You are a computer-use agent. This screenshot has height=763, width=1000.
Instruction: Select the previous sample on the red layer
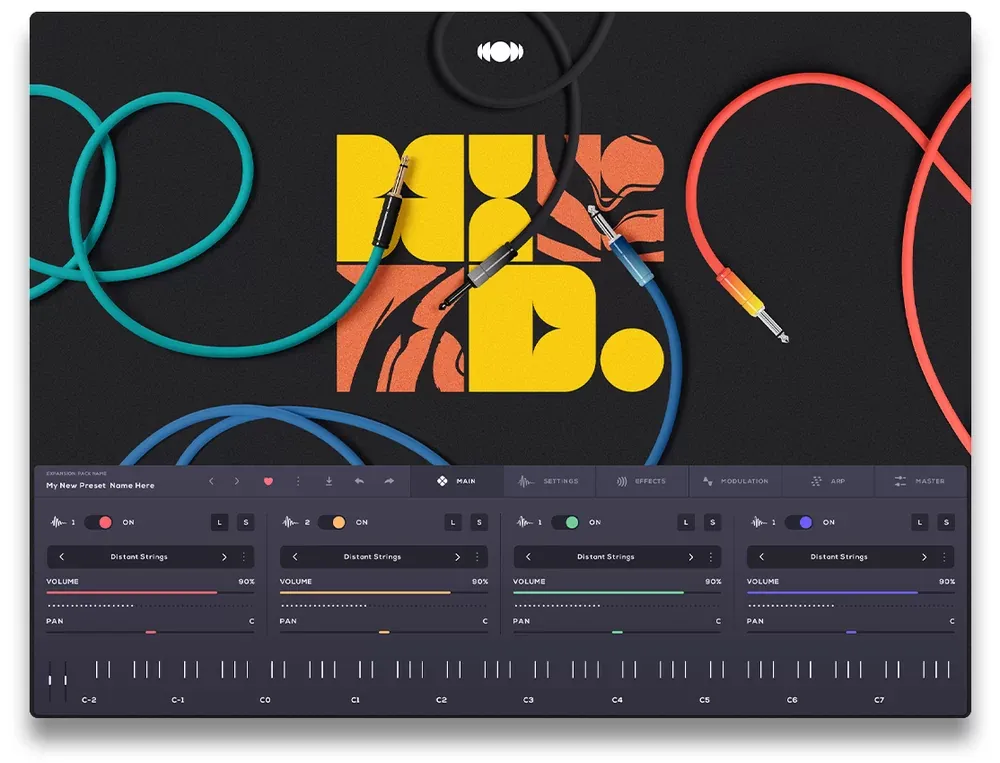62,557
